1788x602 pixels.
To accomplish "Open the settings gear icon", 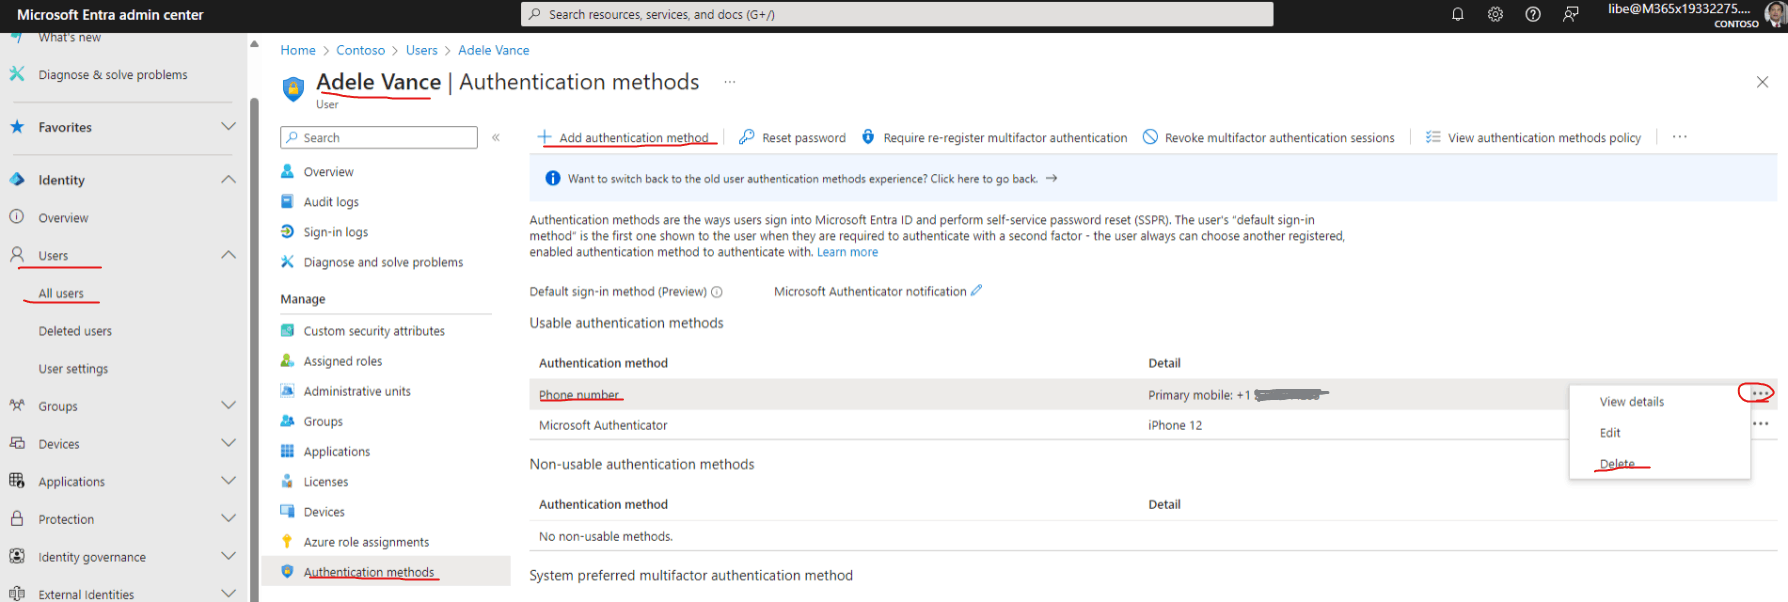I will point(1495,14).
